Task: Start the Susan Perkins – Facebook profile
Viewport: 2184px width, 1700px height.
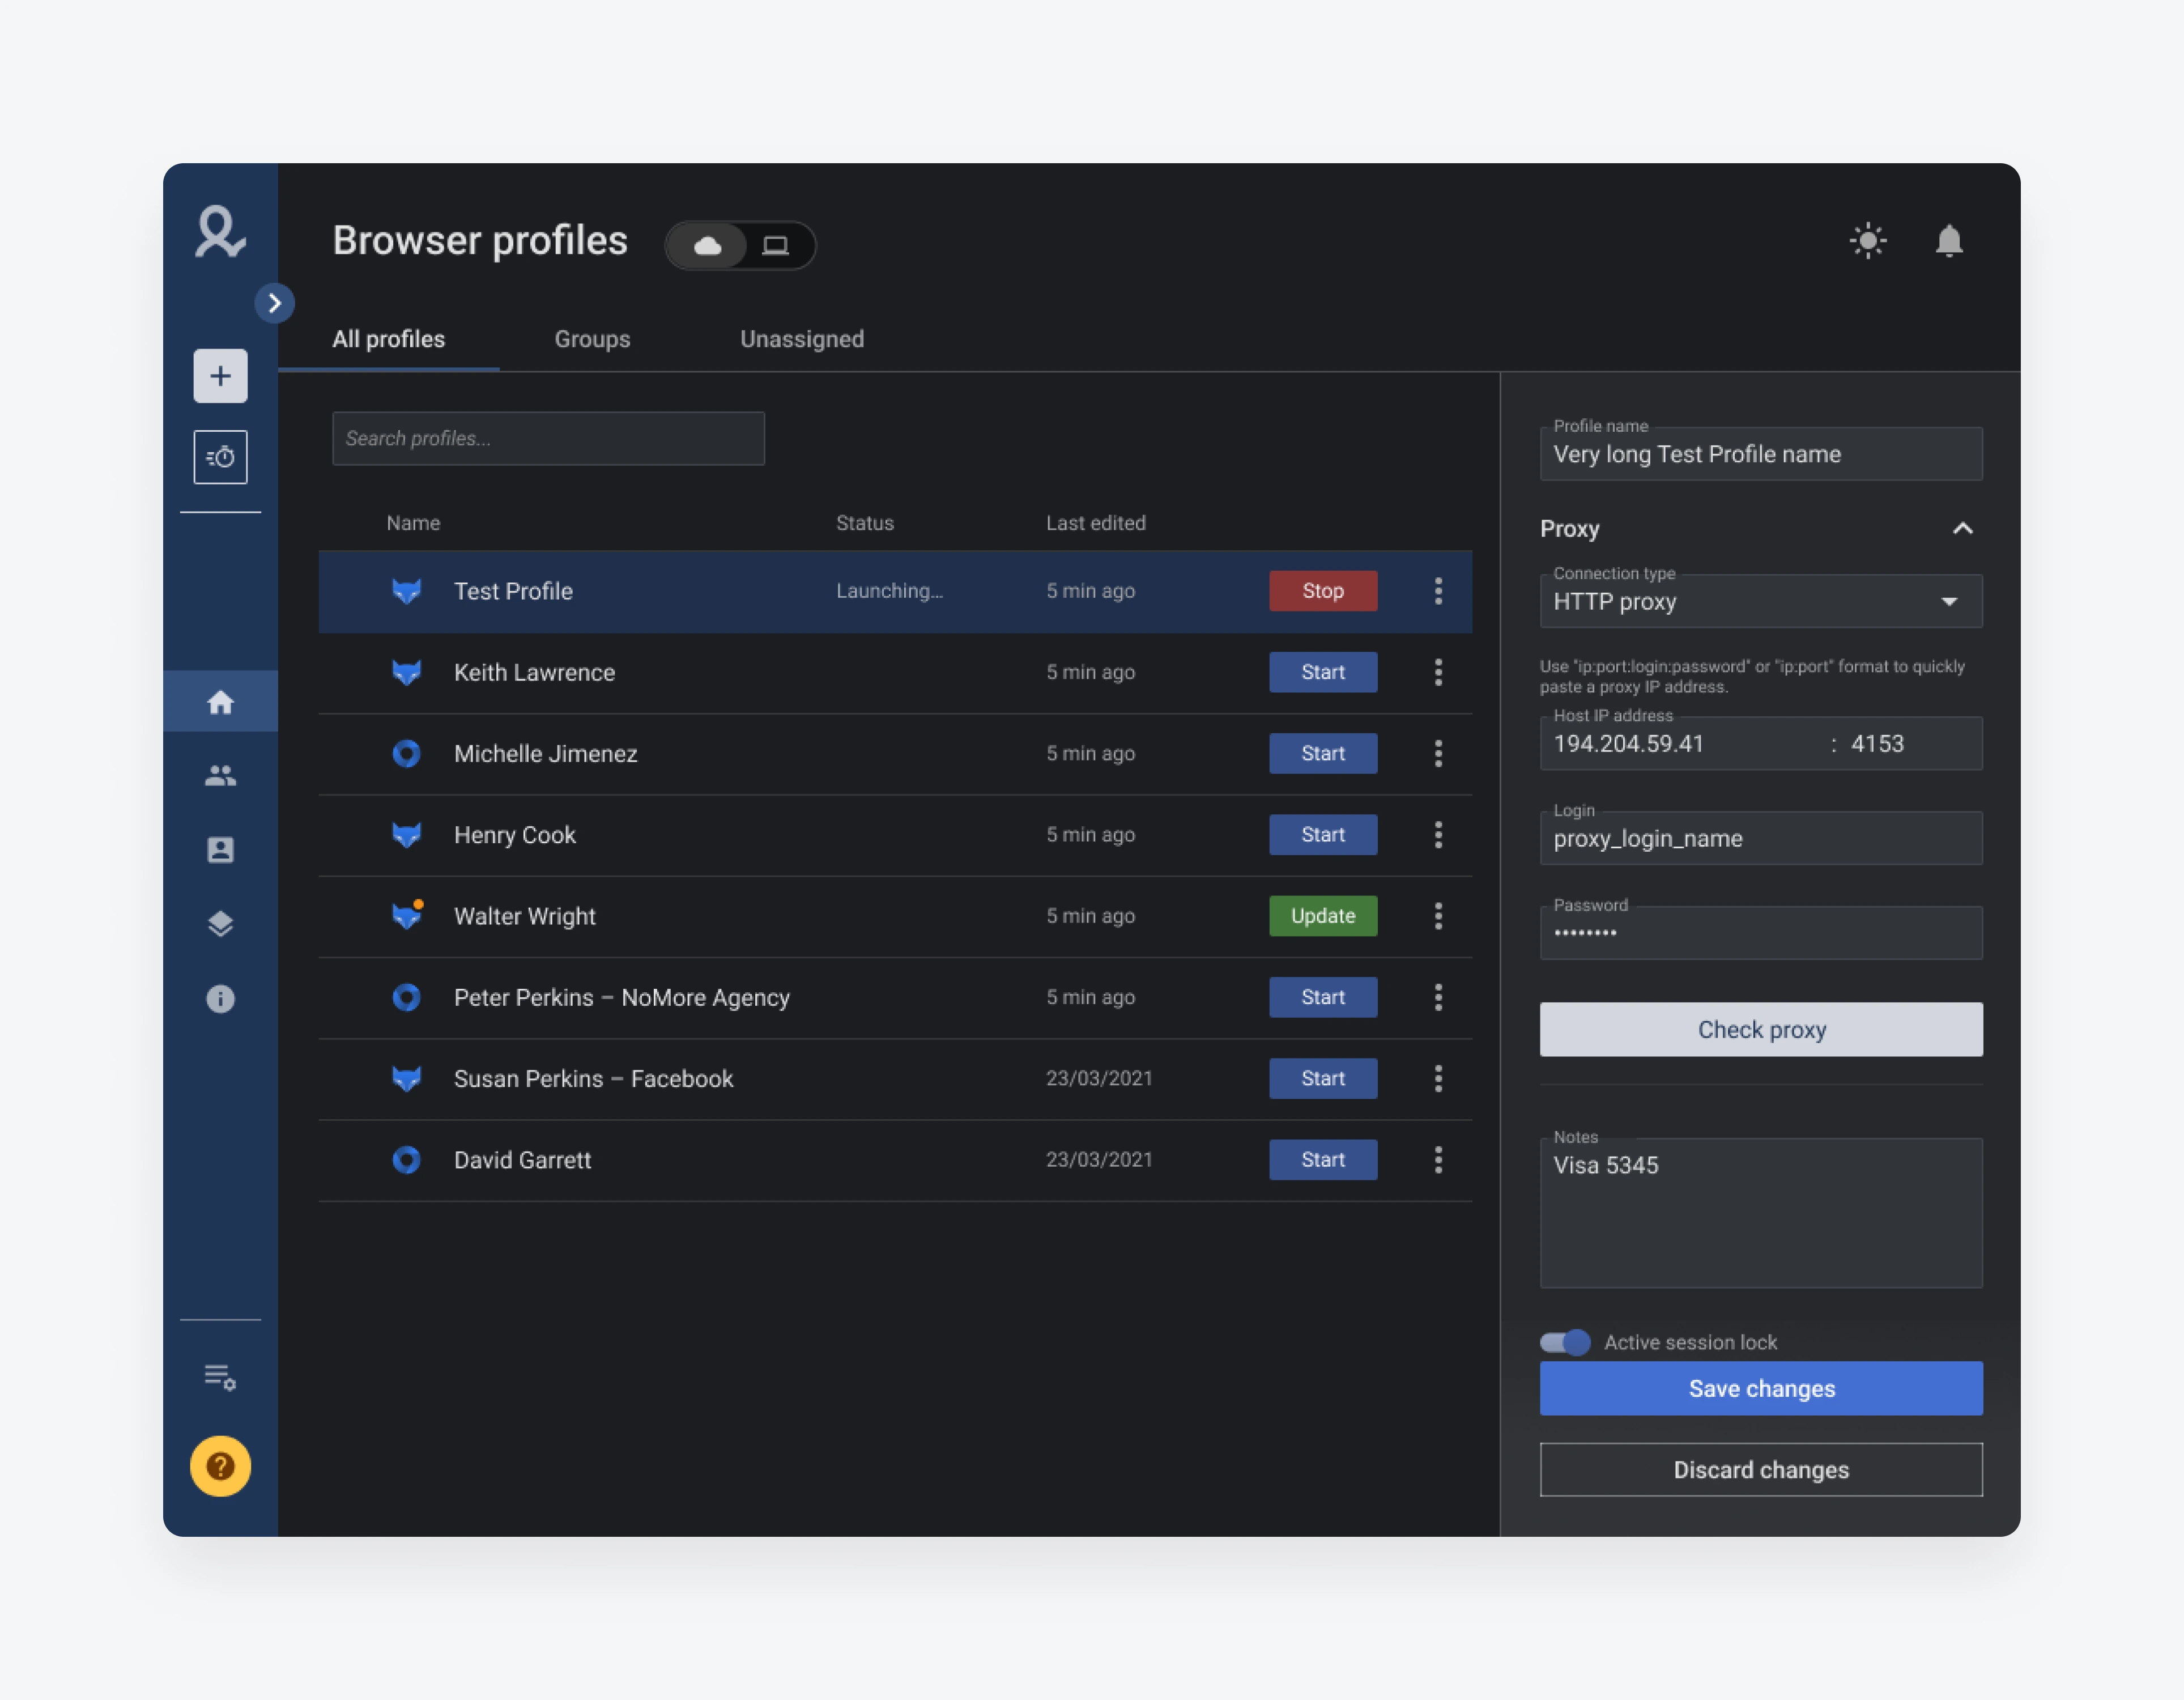Action: 1323,1078
